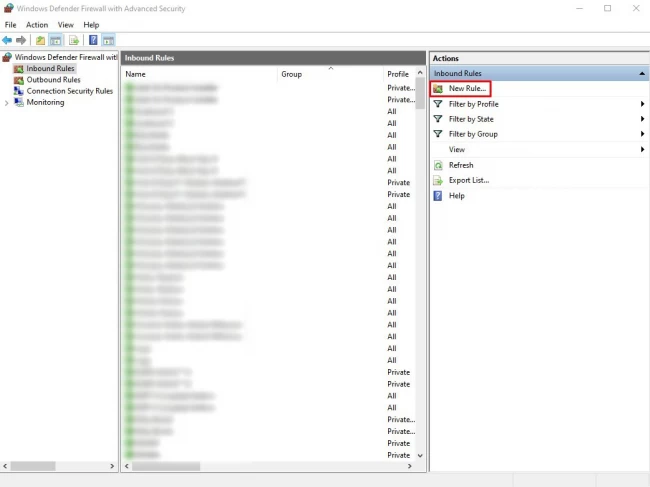Click the Filter by State funnel icon
650x487 pixels.
[x=438, y=119]
